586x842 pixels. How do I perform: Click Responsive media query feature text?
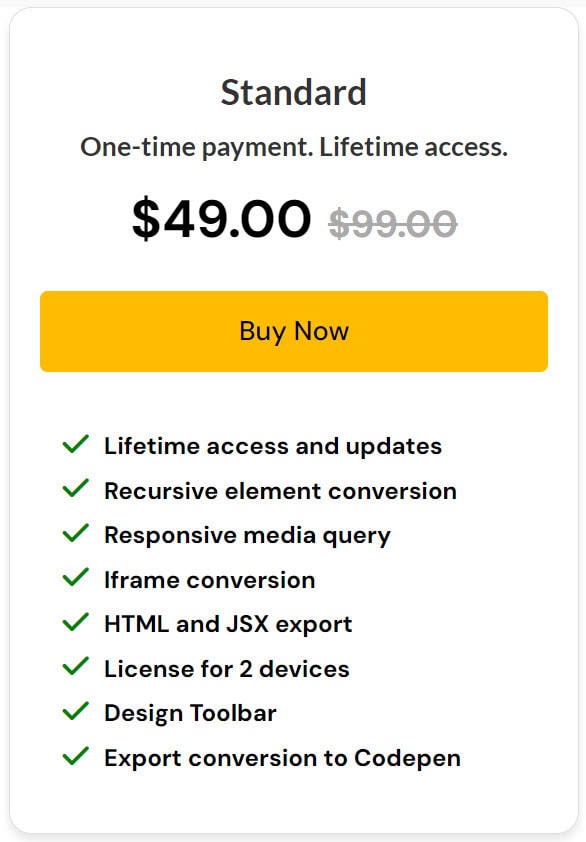point(247,536)
